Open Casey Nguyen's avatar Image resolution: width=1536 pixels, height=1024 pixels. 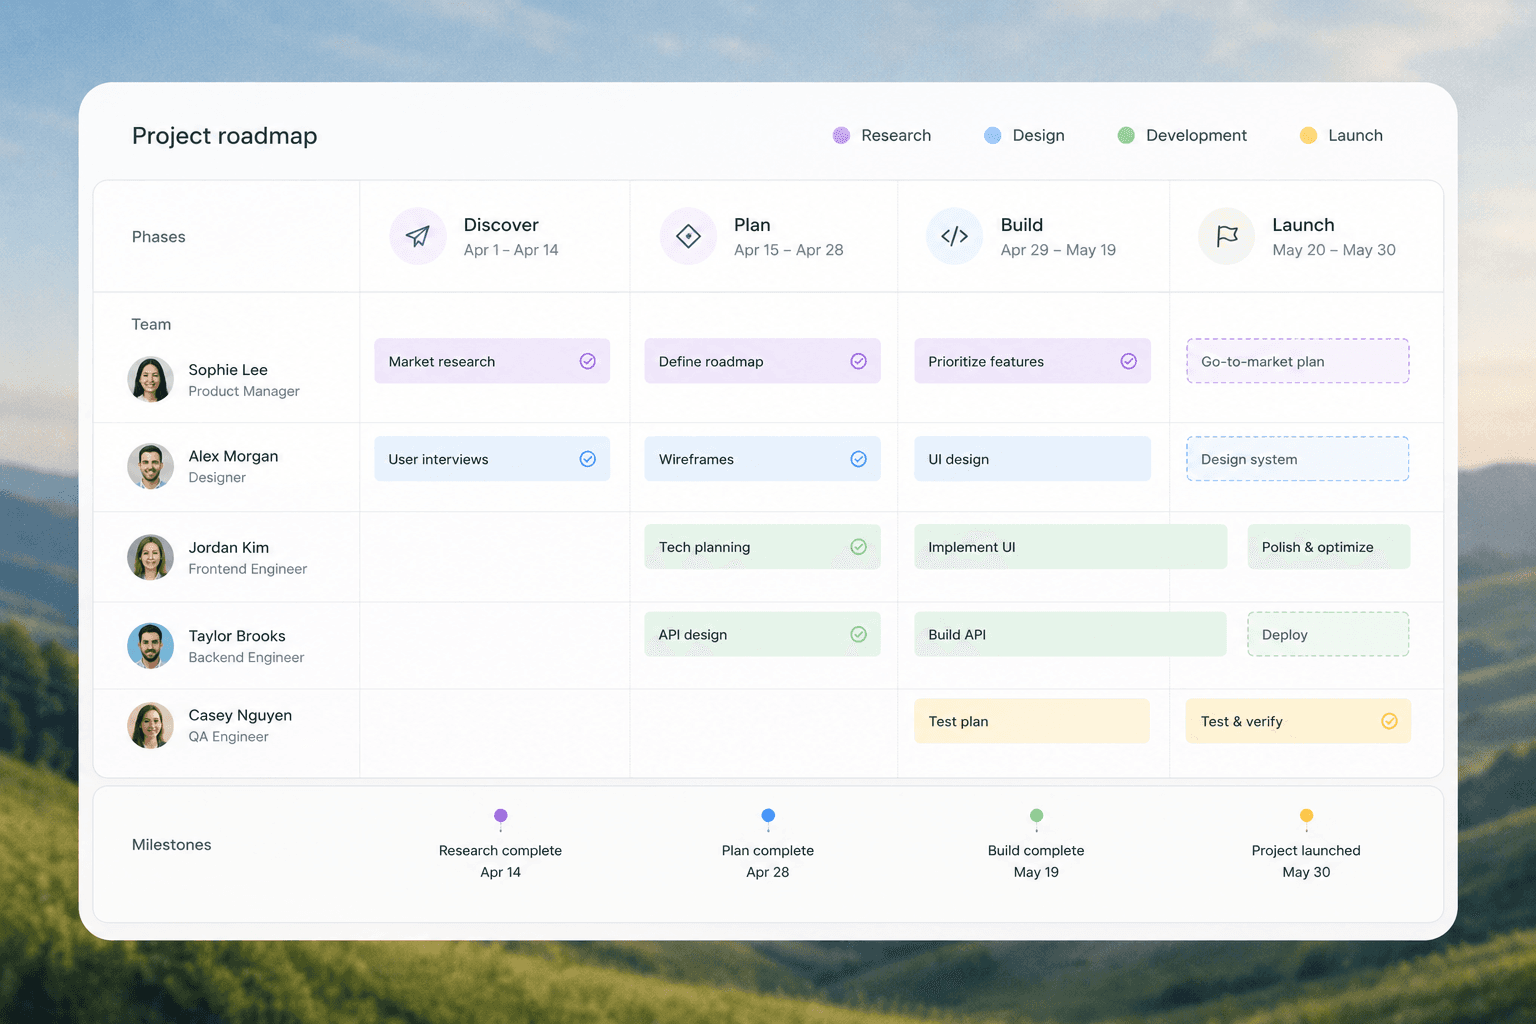(x=150, y=725)
